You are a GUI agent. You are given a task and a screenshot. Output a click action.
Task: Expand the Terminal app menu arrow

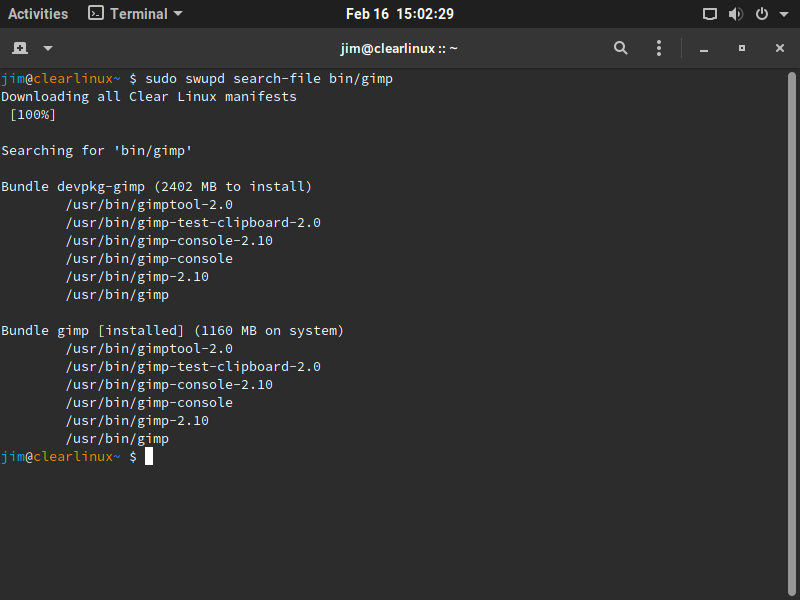pyautogui.click(x=178, y=14)
